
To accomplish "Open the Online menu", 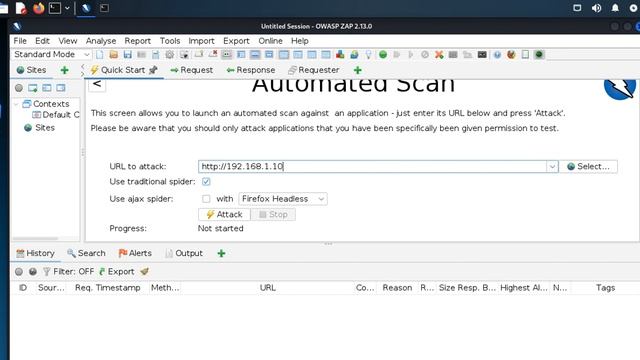I will click(x=270, y=41).
